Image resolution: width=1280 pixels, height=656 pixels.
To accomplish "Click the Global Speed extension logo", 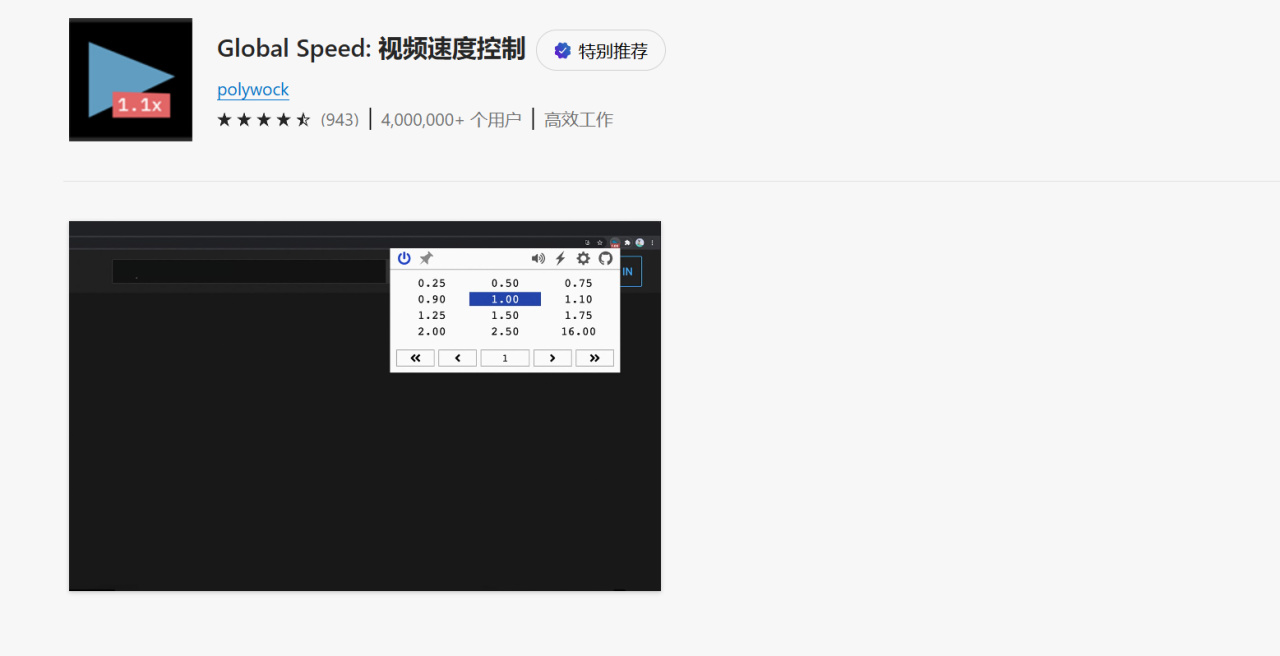I will coord(130,80).
